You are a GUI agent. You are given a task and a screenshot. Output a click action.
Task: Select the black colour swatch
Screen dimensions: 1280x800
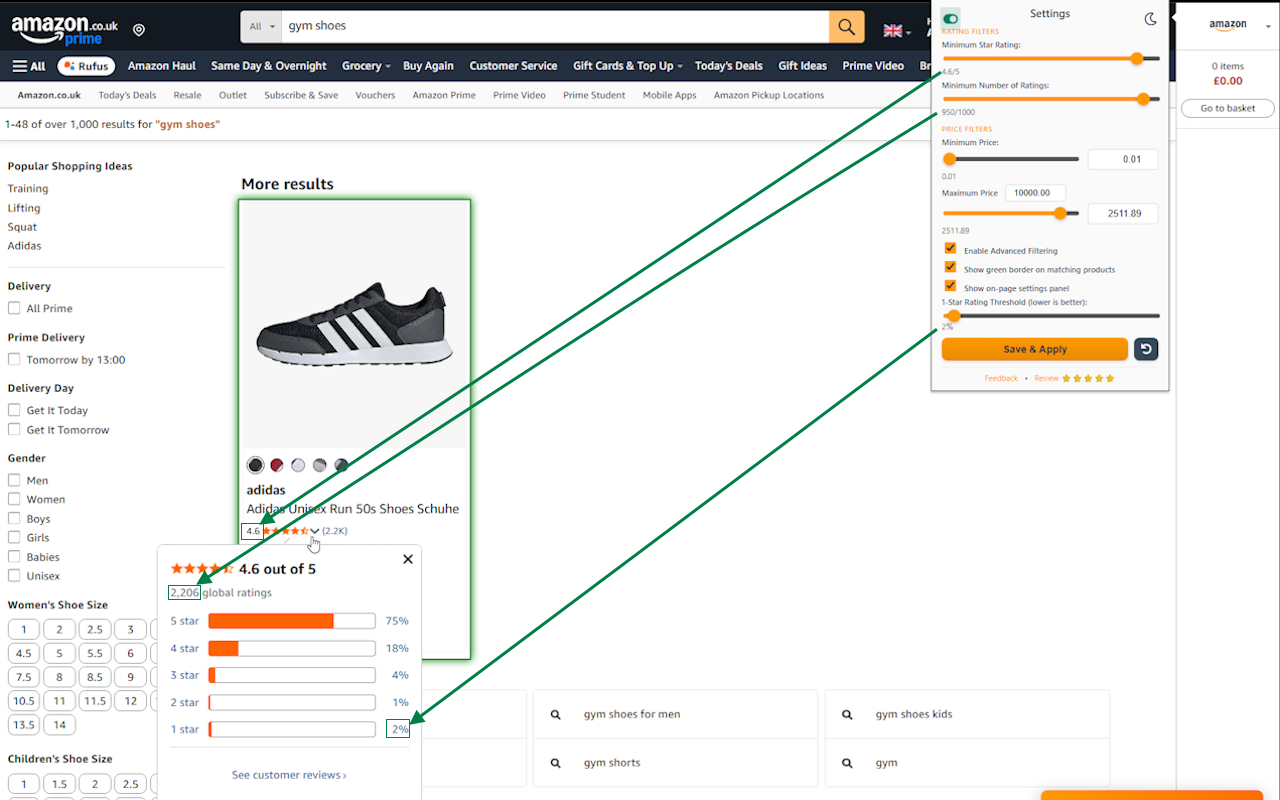256,465
